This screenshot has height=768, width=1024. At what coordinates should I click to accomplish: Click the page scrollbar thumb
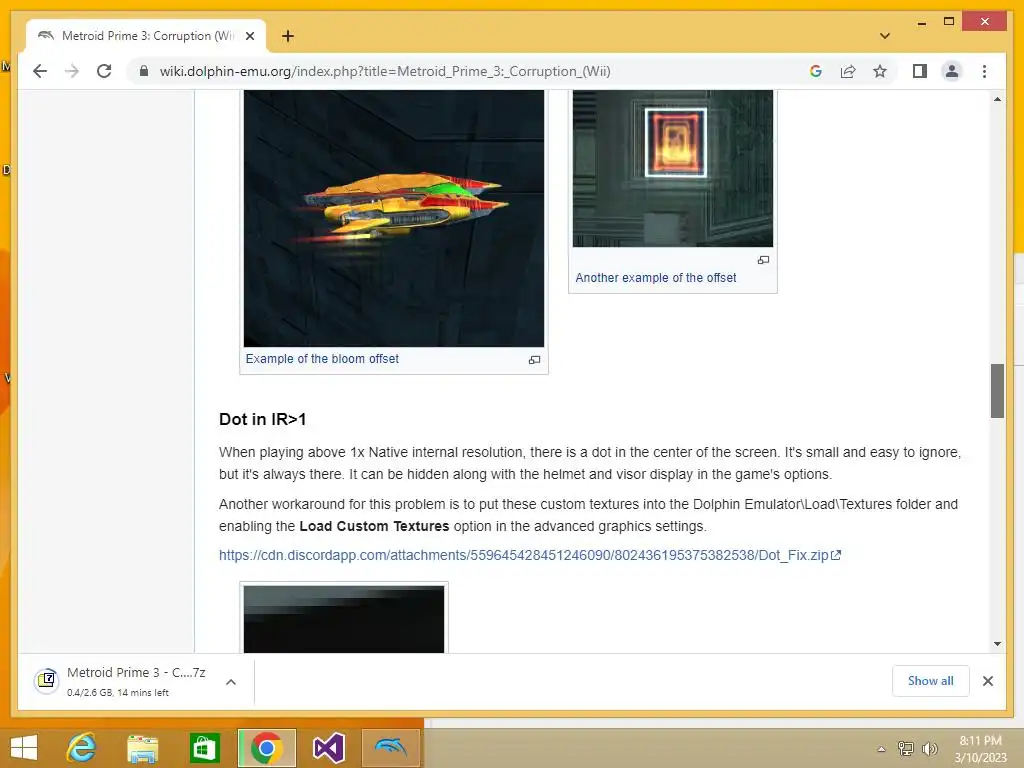(997, 391)
